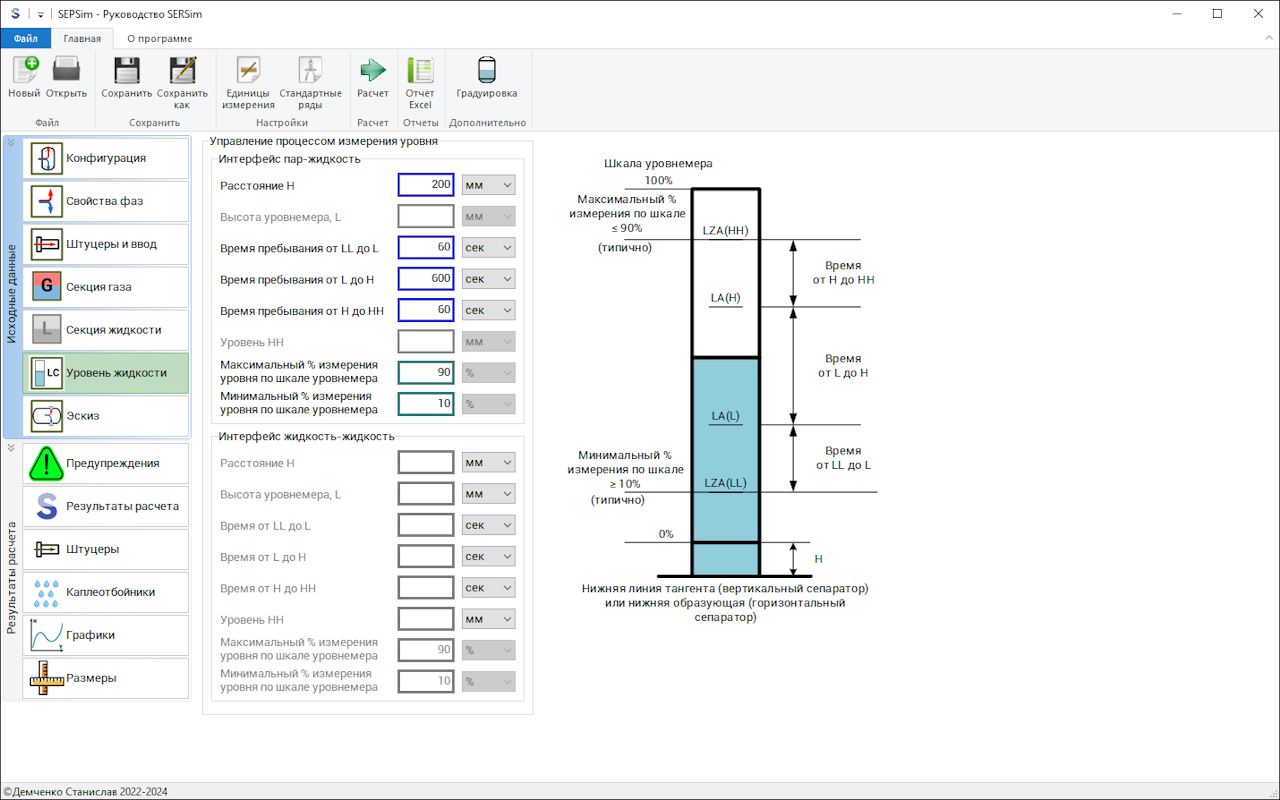Viewport: 1280px width, 800px height.
Task: Open a file with Открыть icon
Action: pyautogui.click(x=66, y=77)
